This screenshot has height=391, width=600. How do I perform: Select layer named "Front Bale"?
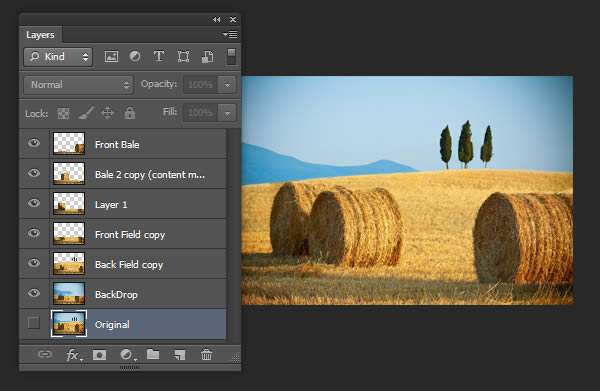coord(117,145)
